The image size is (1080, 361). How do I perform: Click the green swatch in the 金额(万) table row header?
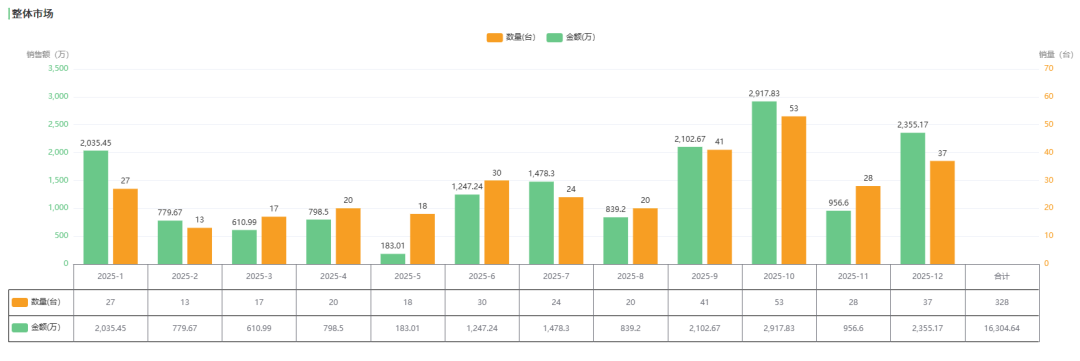tap(19, 328)
